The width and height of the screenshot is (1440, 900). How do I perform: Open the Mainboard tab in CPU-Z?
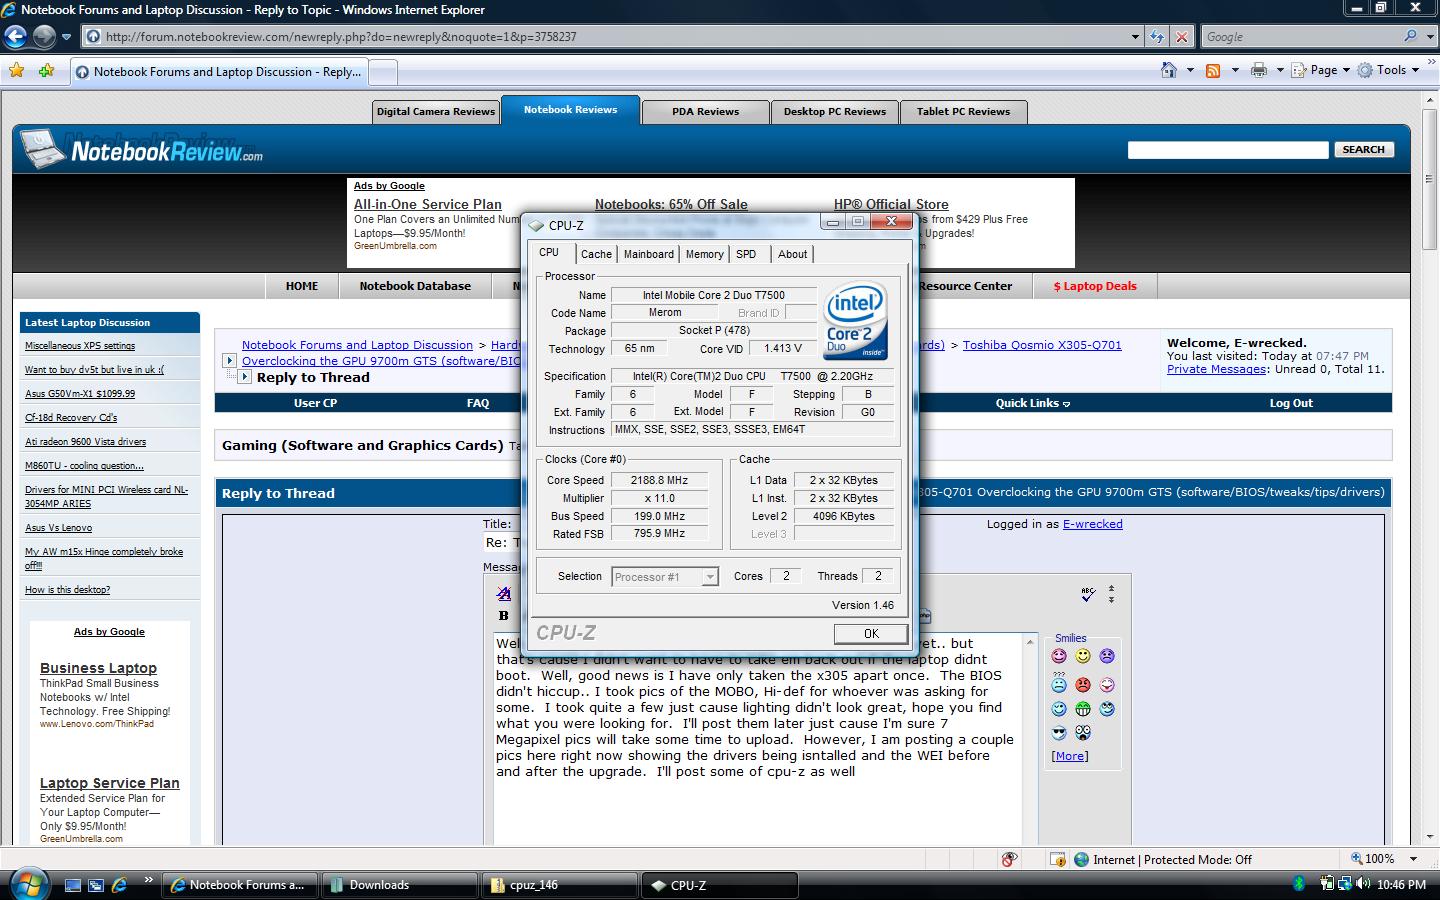pos(648,254)
